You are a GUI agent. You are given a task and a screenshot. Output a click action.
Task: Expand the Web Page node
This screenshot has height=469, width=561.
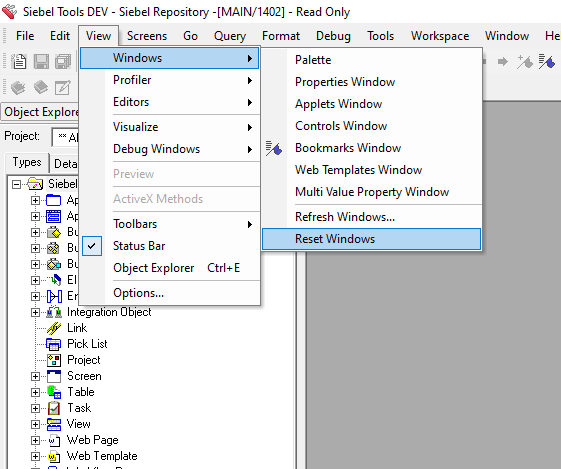click(35, 440)
